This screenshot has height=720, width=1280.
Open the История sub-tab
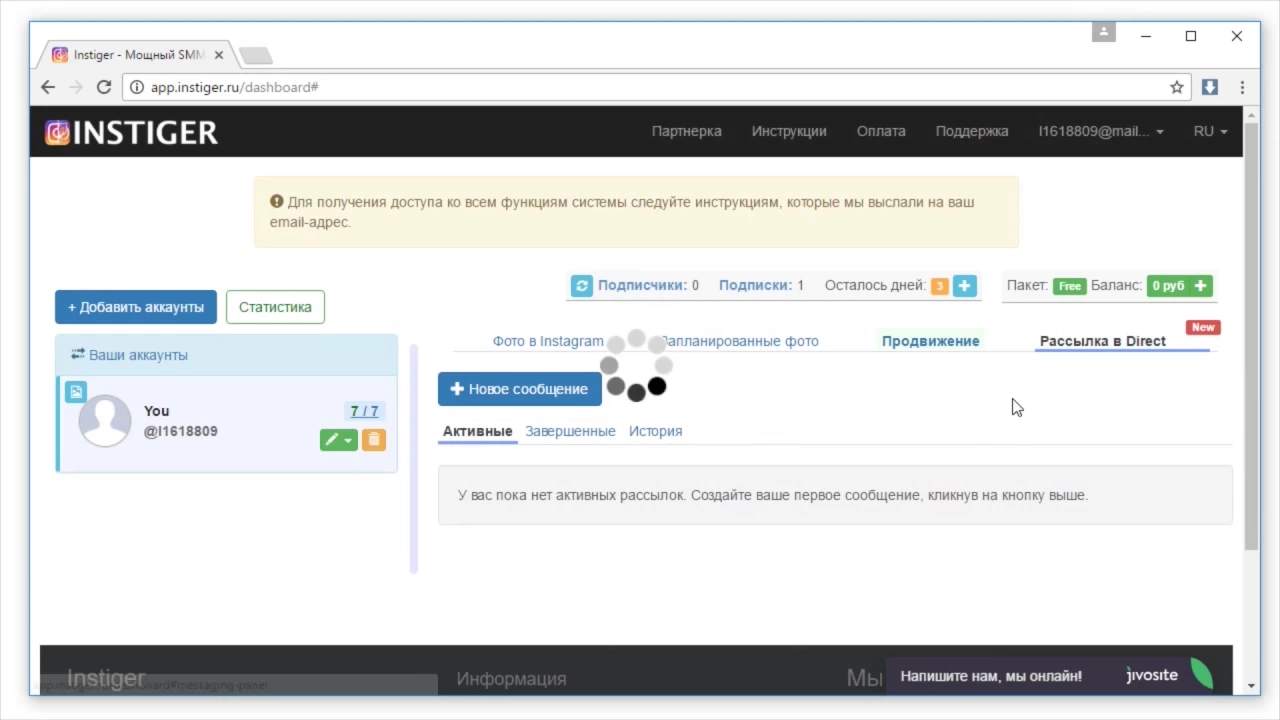[x=655, y=431]
